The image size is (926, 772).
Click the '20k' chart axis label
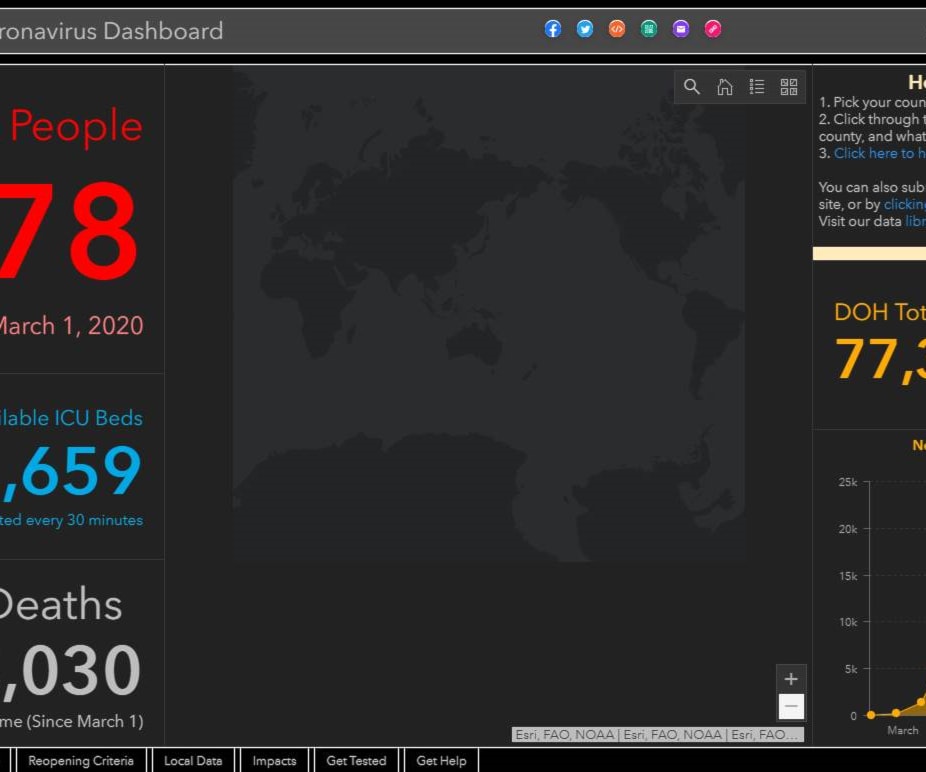848,529
